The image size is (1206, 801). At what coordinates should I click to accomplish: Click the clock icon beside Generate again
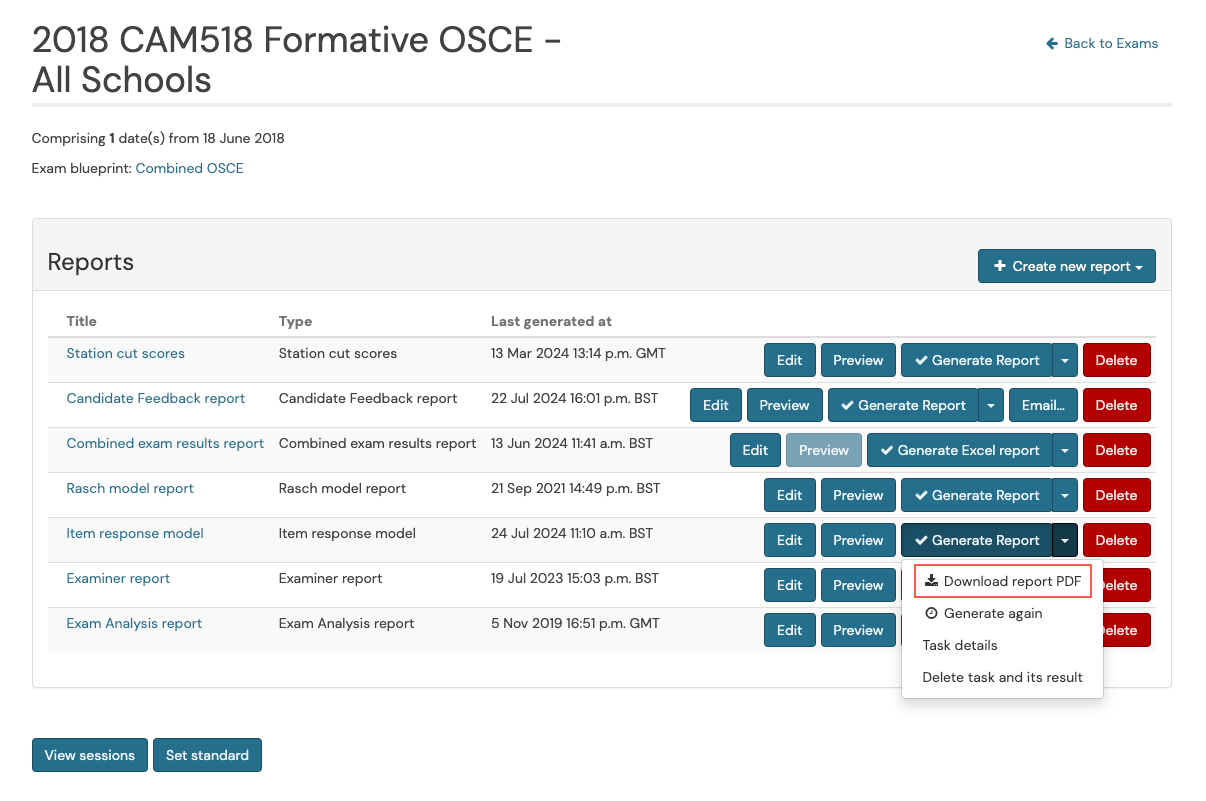[x=931, y=613]
